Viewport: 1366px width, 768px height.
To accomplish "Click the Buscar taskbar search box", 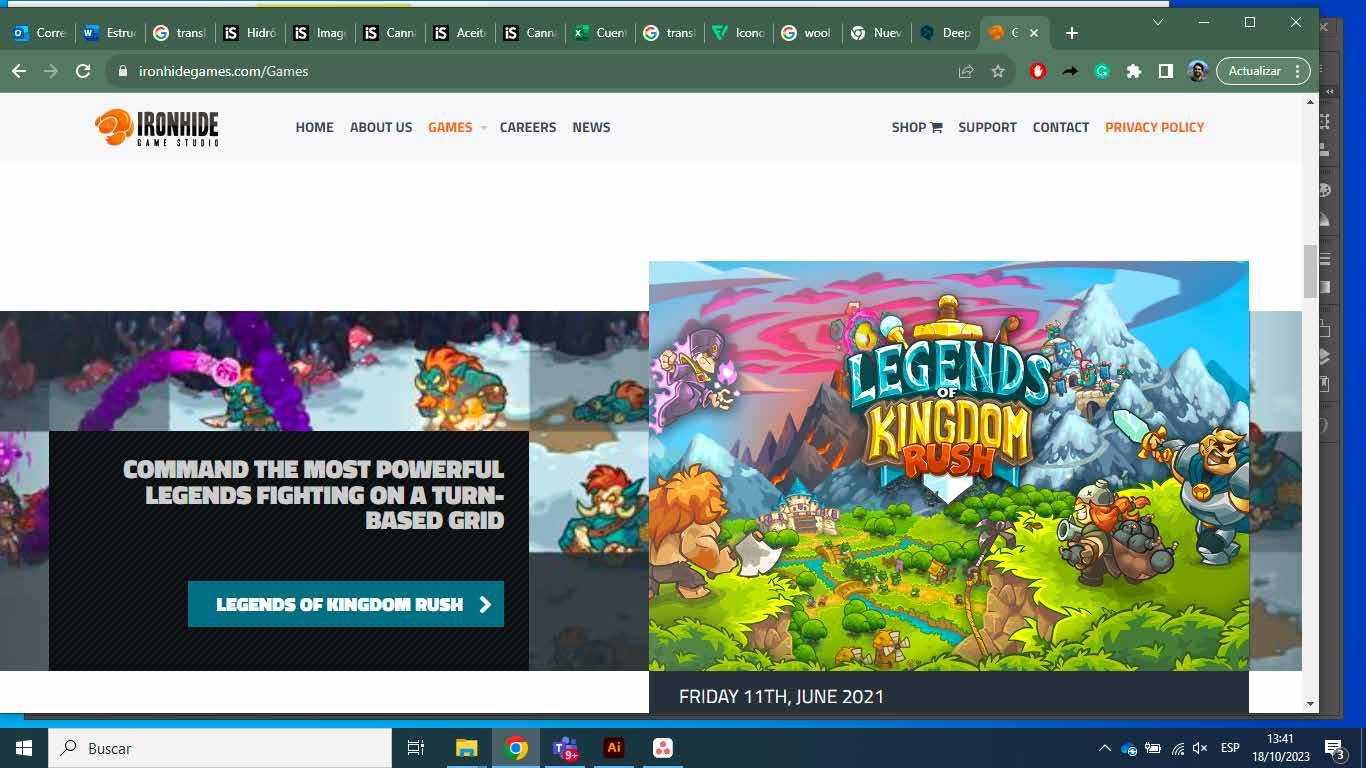I will (x=220, y=748).
